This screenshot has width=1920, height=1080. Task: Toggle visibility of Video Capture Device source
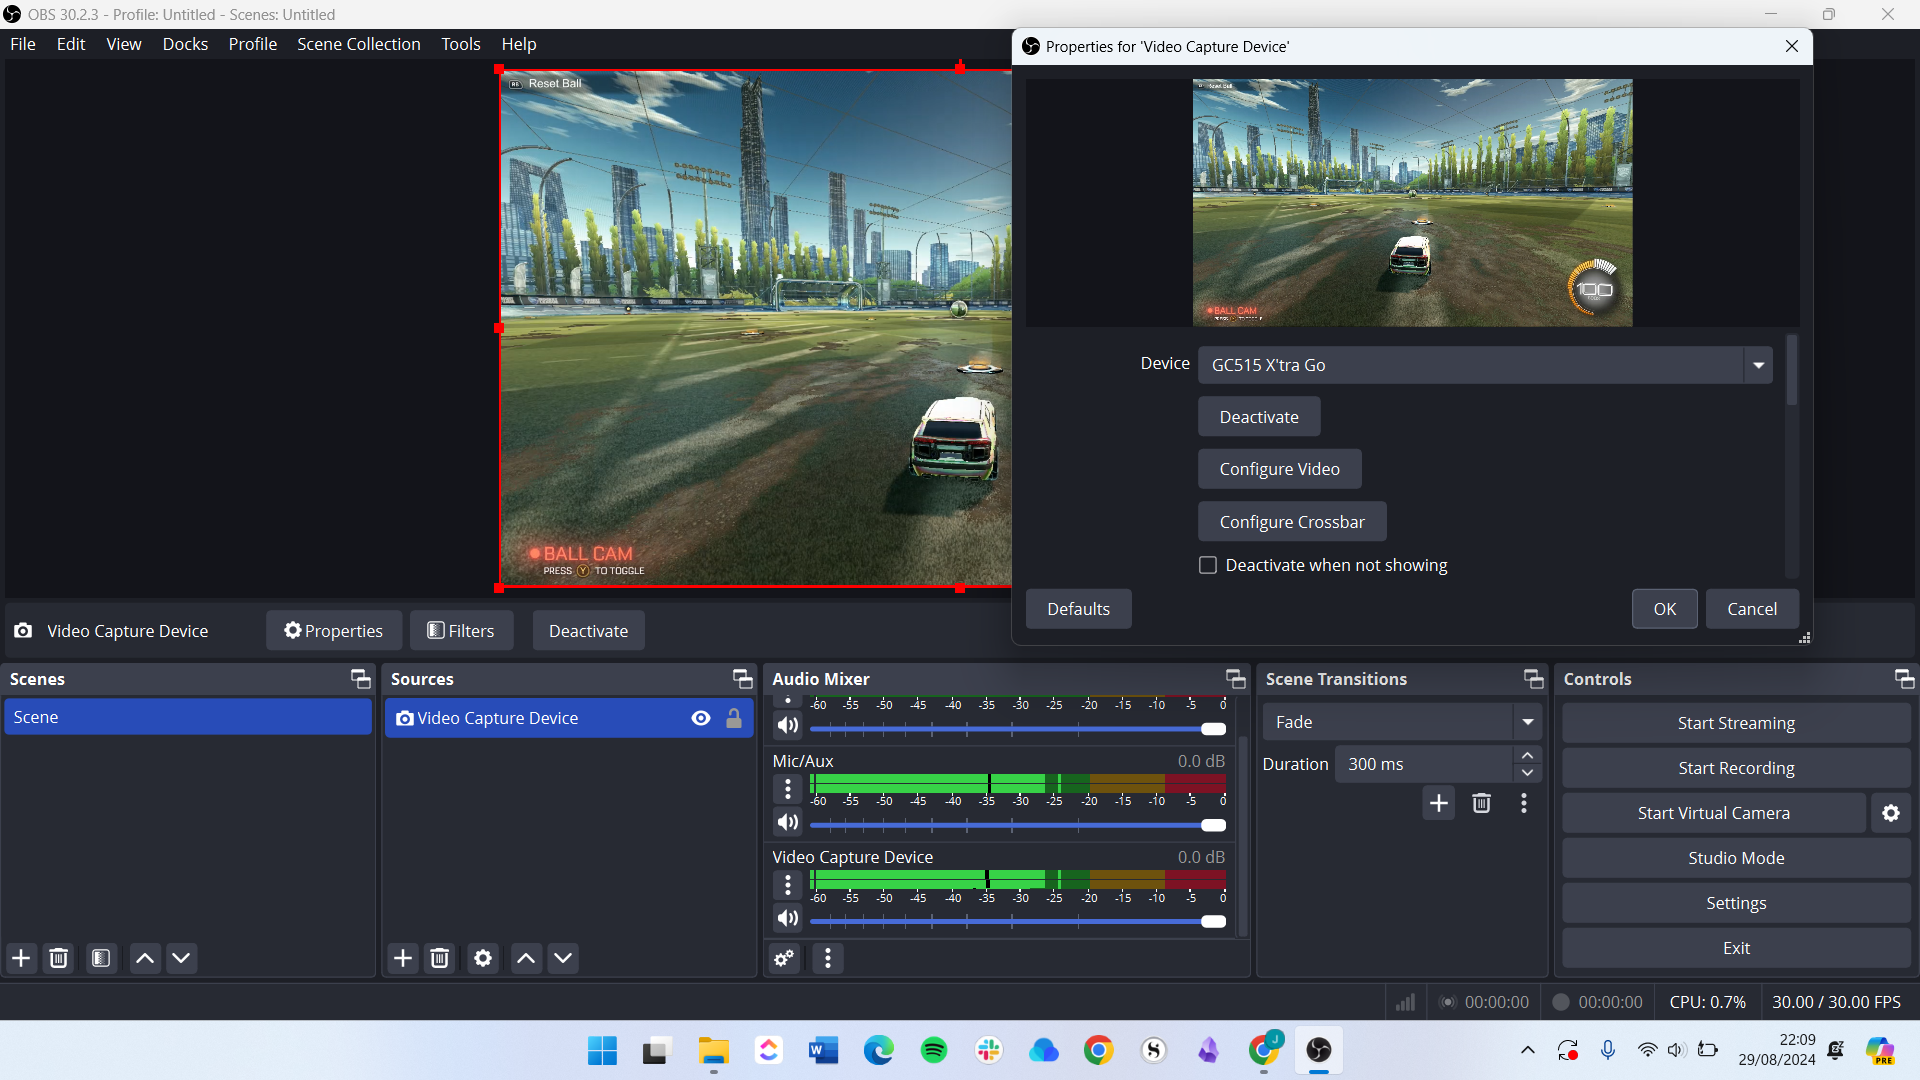pos(700,716)
